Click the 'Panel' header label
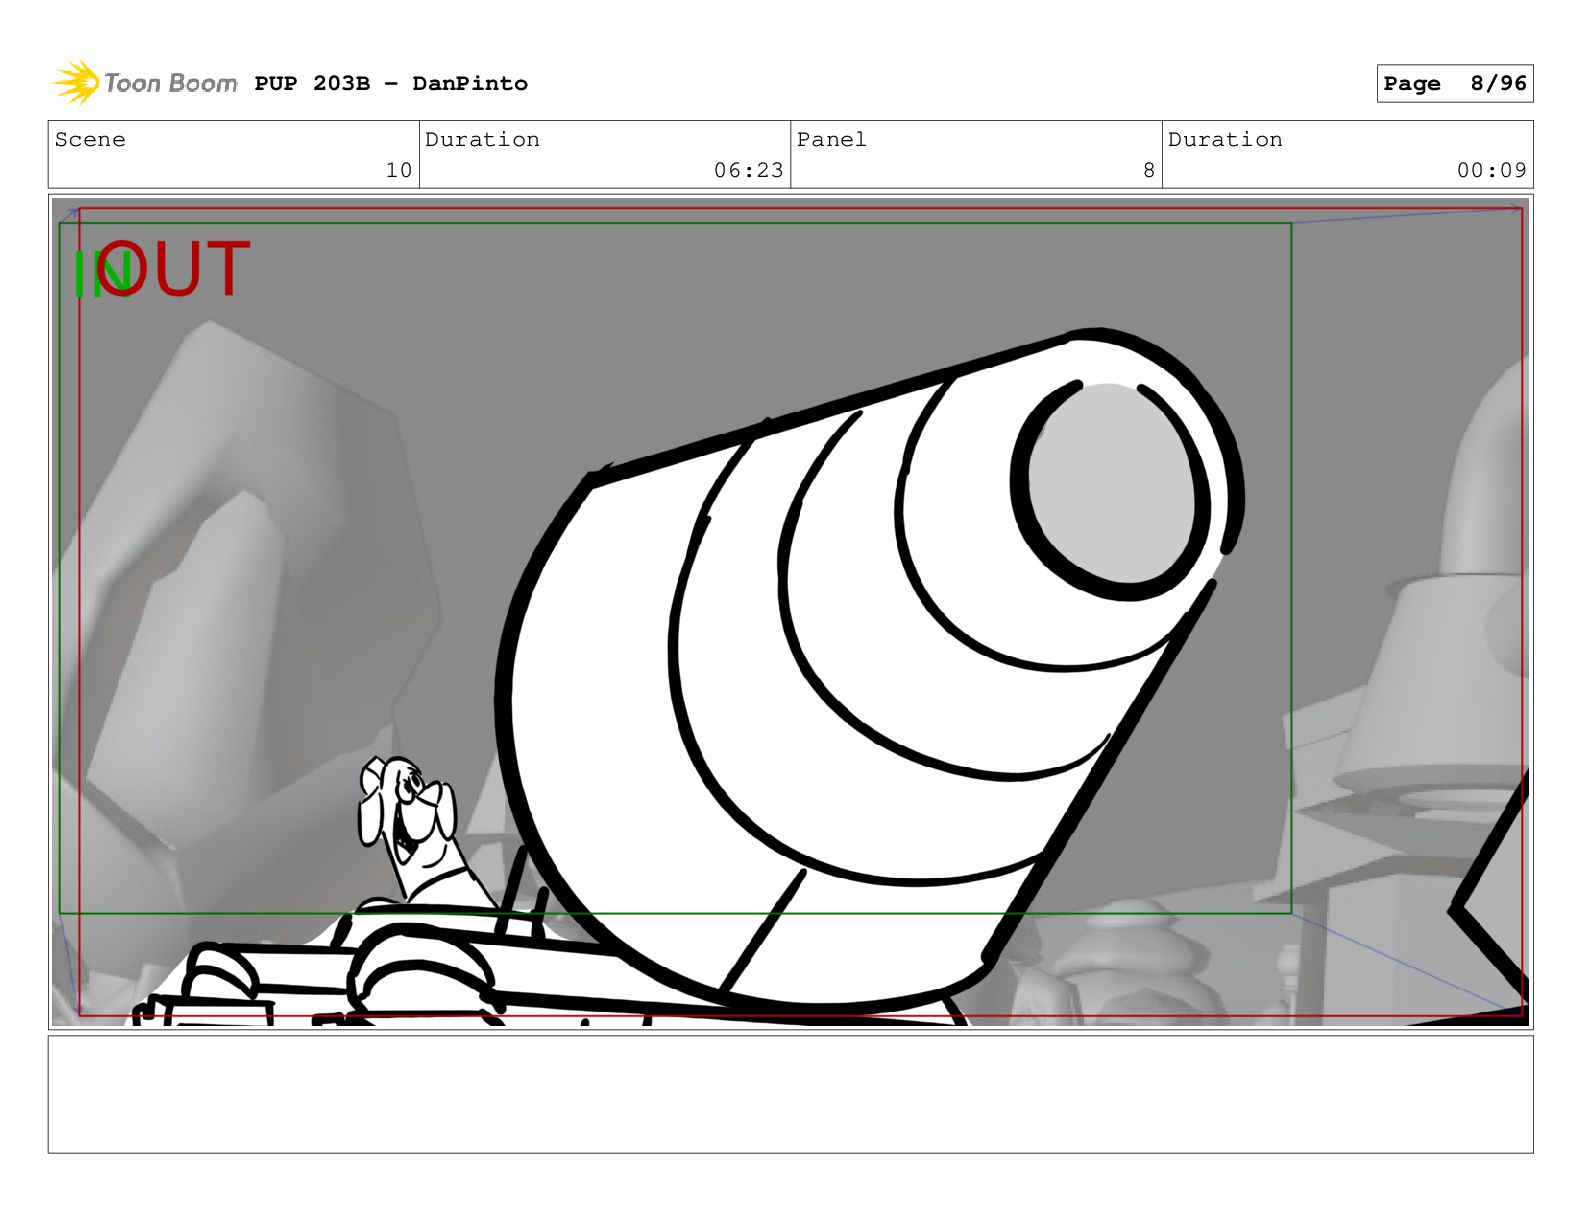 tap(832, 139)
